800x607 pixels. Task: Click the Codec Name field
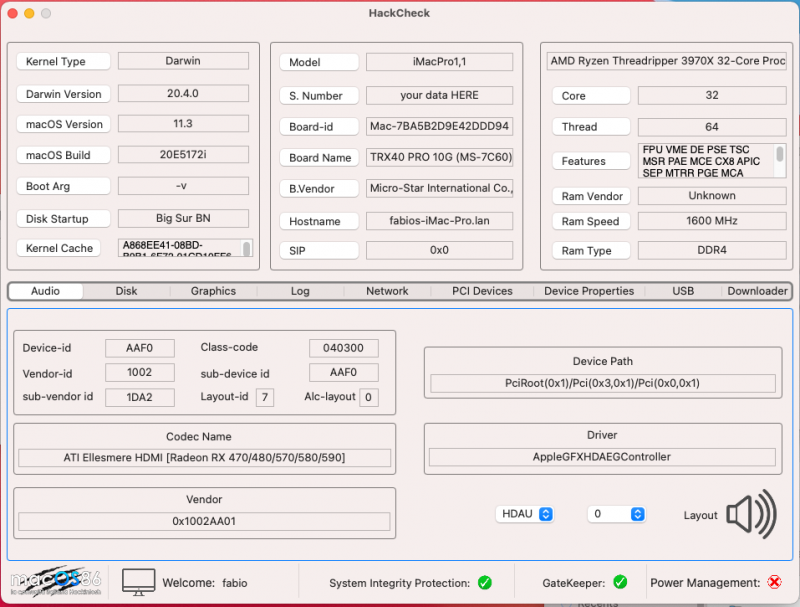[x=204, y=458]
